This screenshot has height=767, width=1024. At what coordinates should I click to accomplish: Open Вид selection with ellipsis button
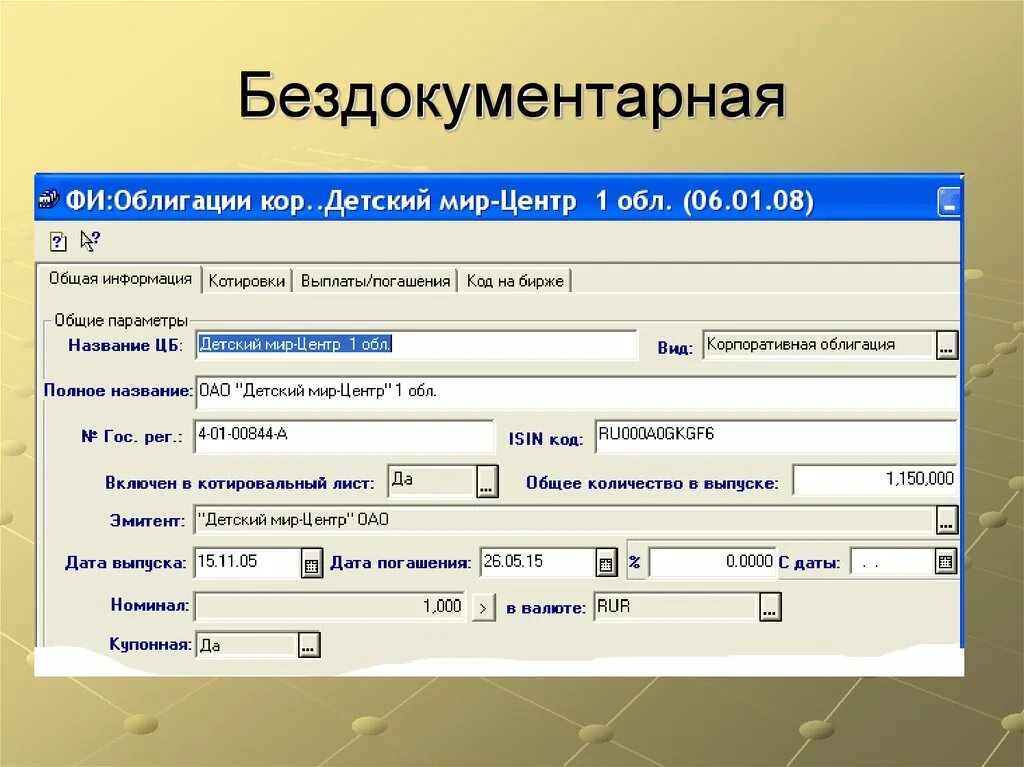click(947, 345)
